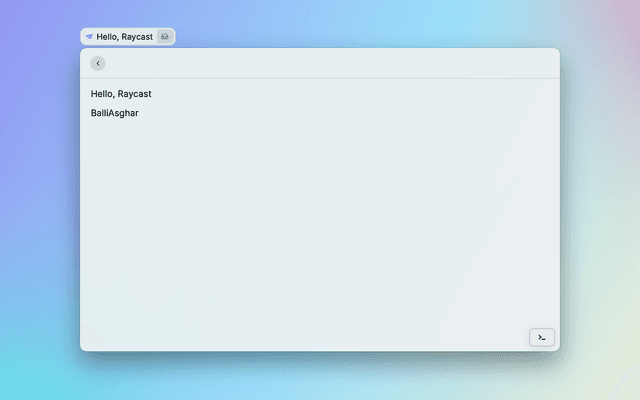The height and width of the screenshot is (400, 640).
Task: Click the divider line below the back button bar
Action: 320,78
